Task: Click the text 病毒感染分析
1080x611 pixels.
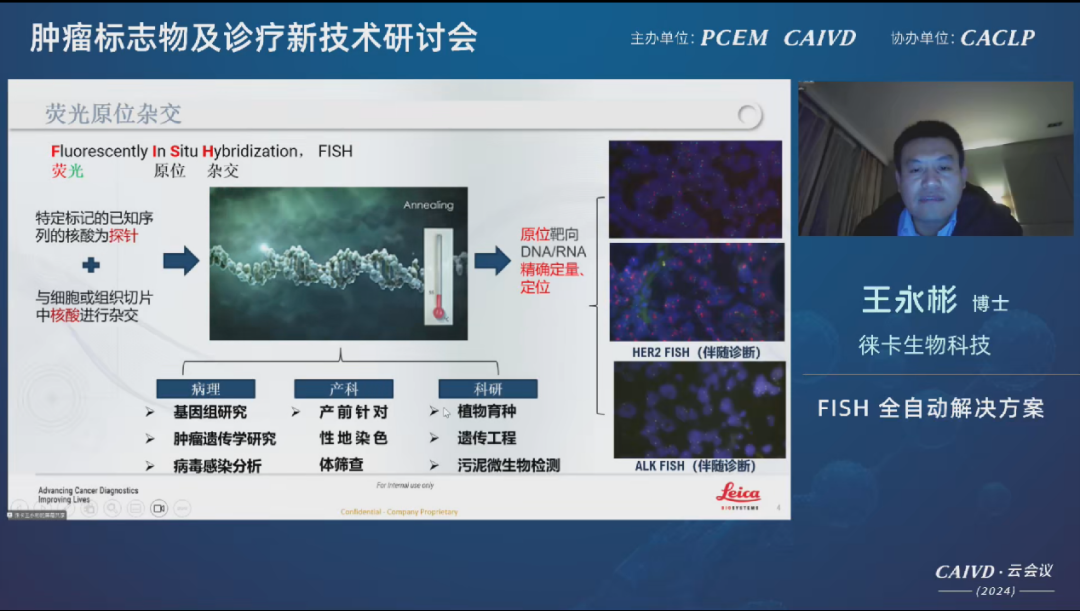Action: 217,466
